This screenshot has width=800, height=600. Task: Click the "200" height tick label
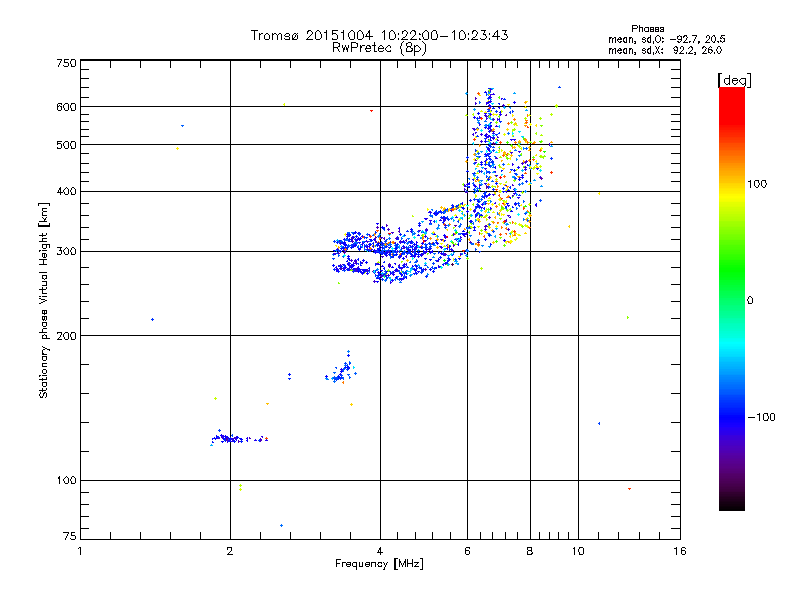tap(66, 336)
